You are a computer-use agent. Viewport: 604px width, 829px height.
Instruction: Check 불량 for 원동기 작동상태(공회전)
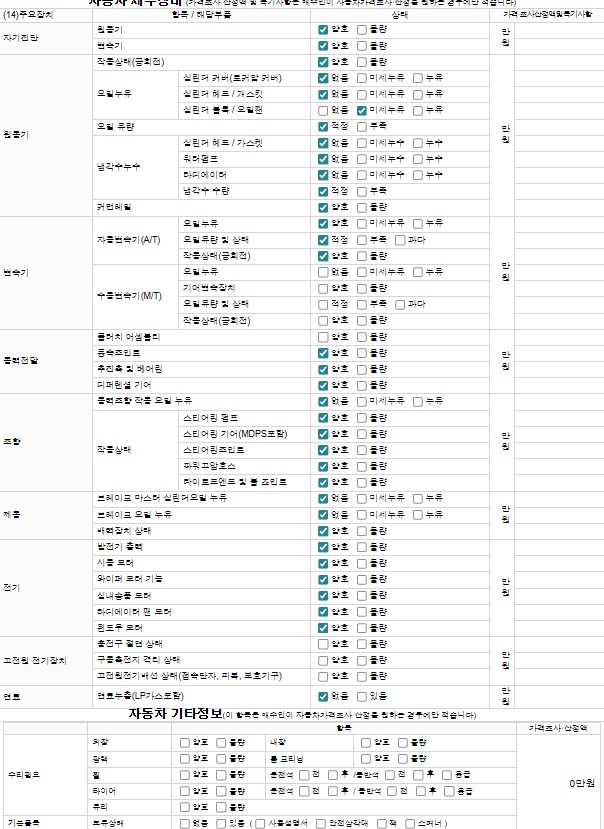[x=362, y=62]
